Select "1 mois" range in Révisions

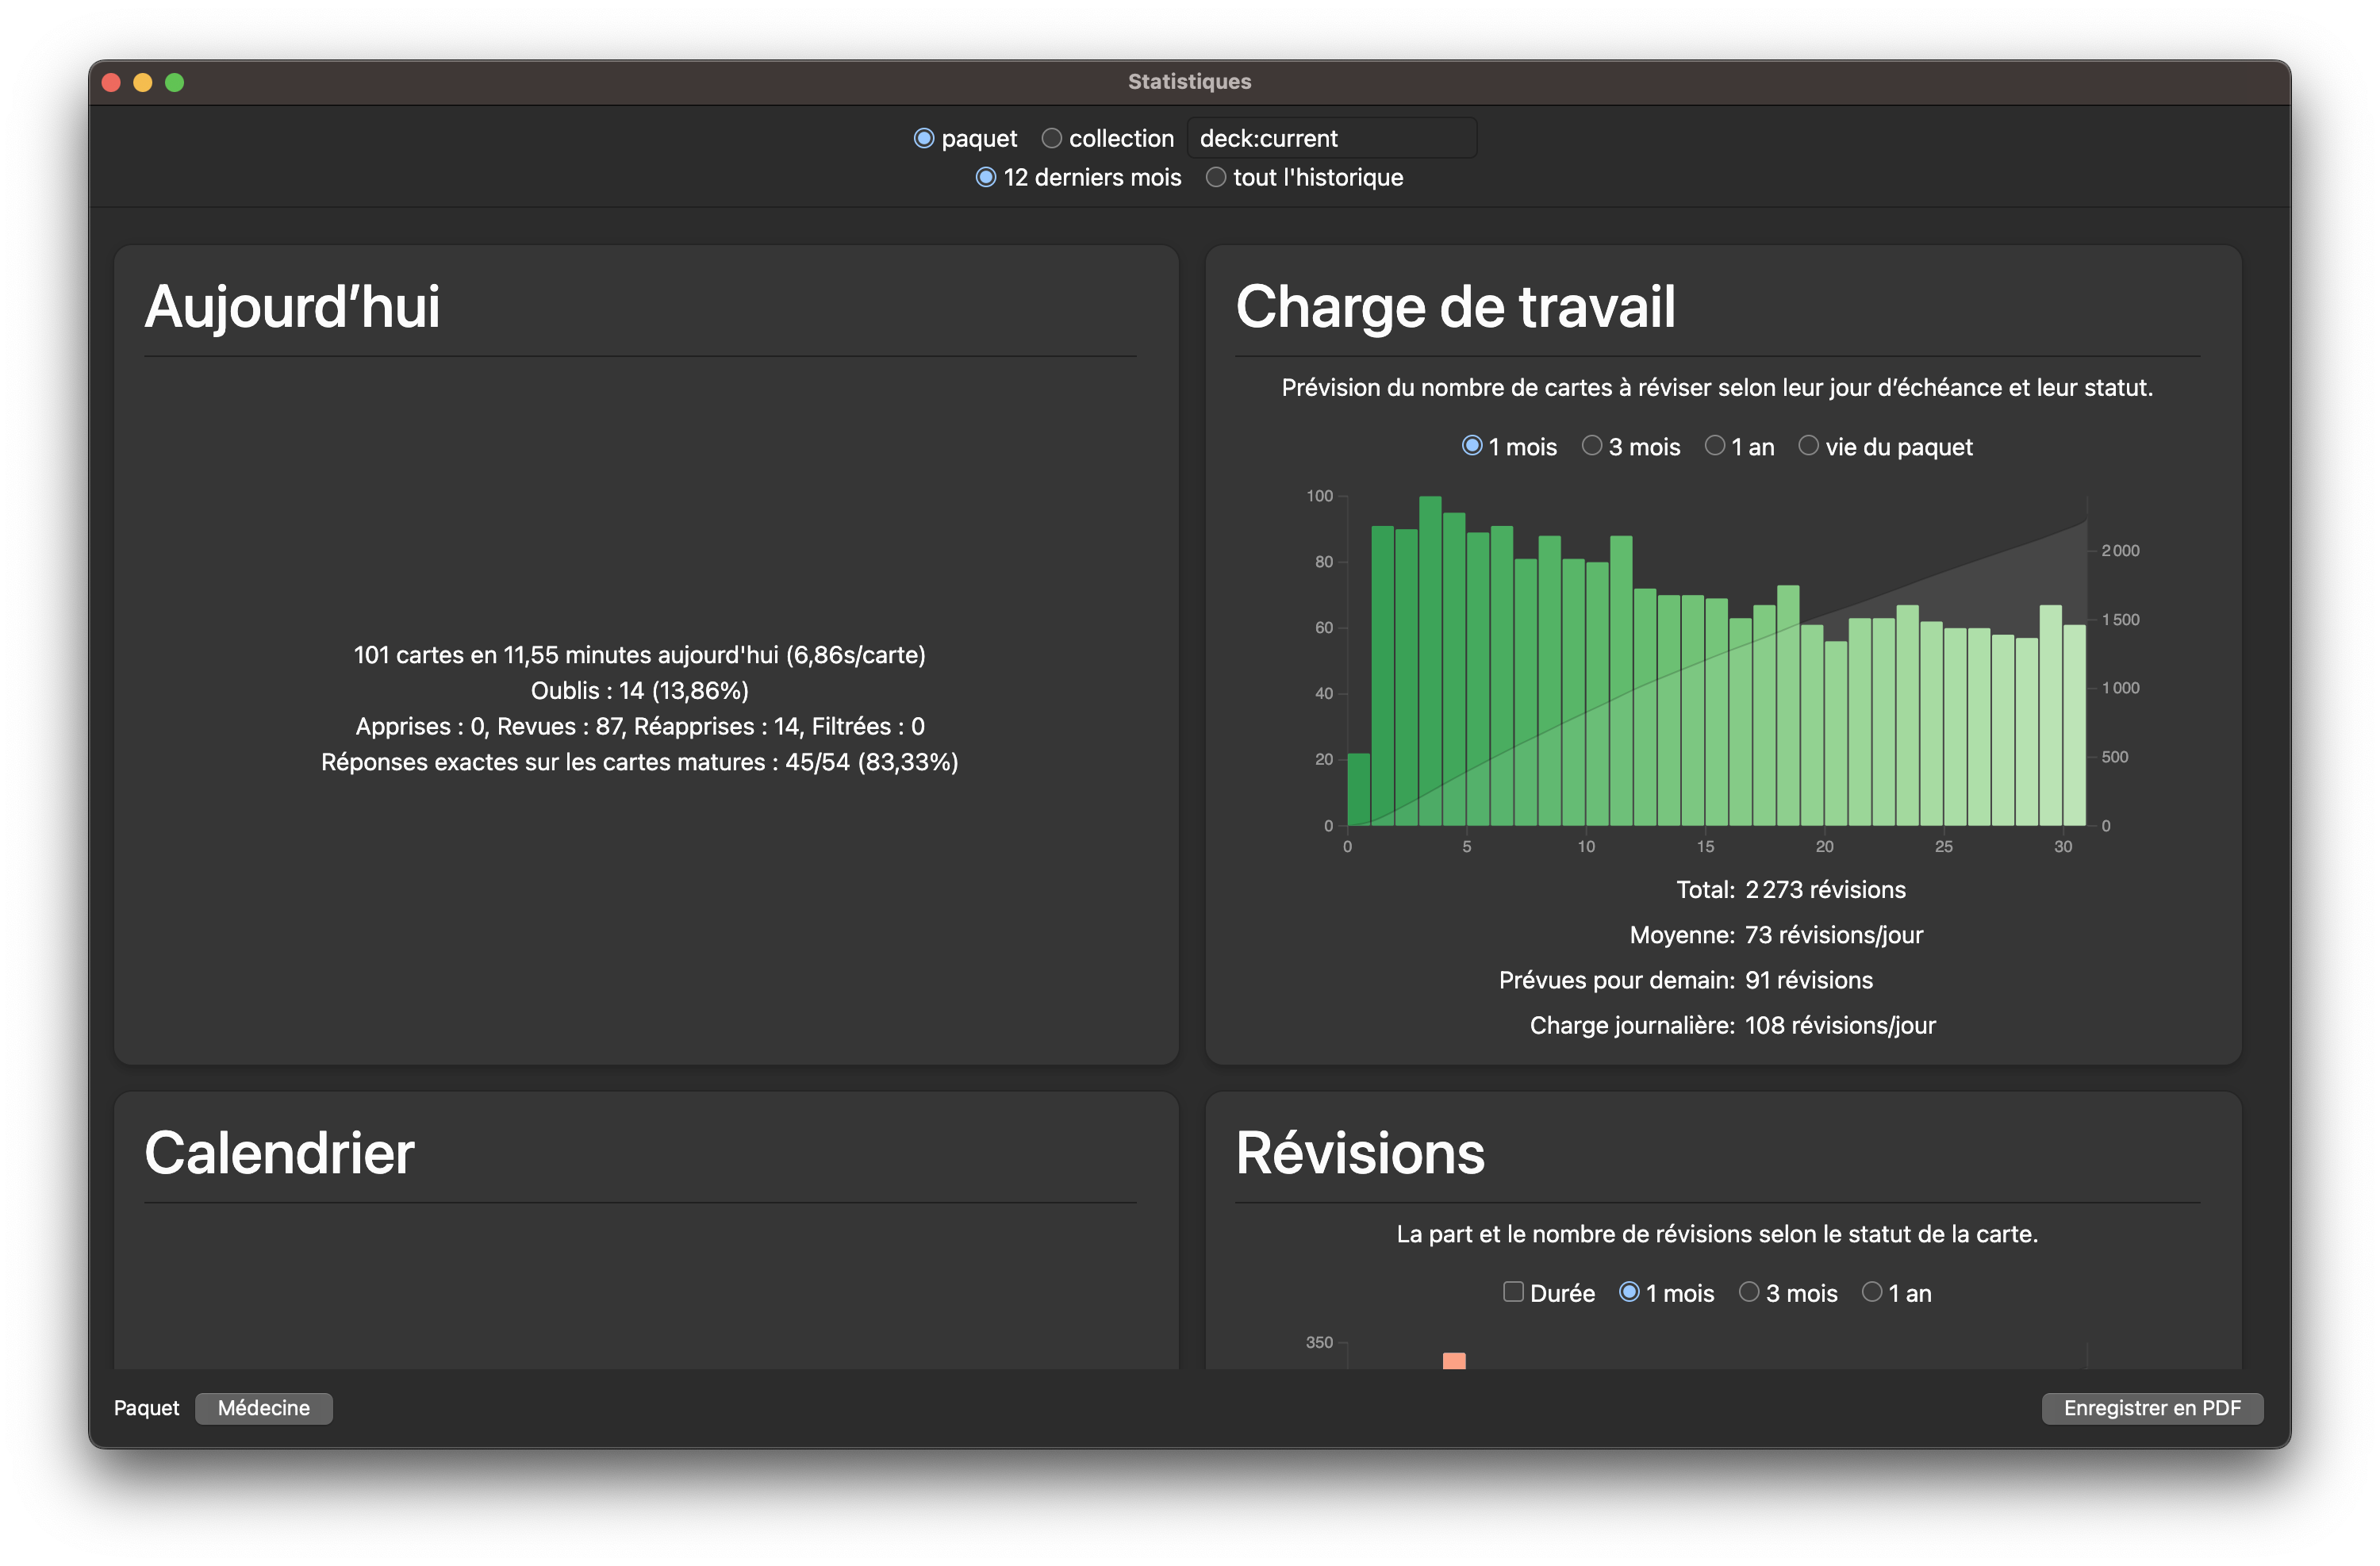[x=1630, y=1292]
